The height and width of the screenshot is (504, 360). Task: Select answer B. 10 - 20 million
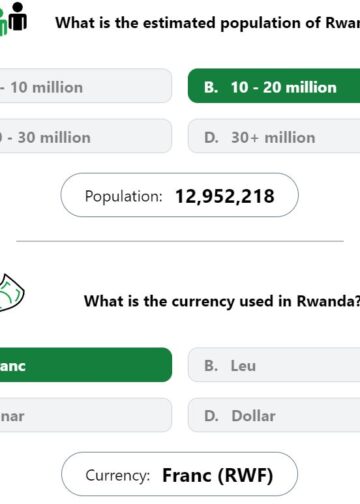[x=274, y=86]
